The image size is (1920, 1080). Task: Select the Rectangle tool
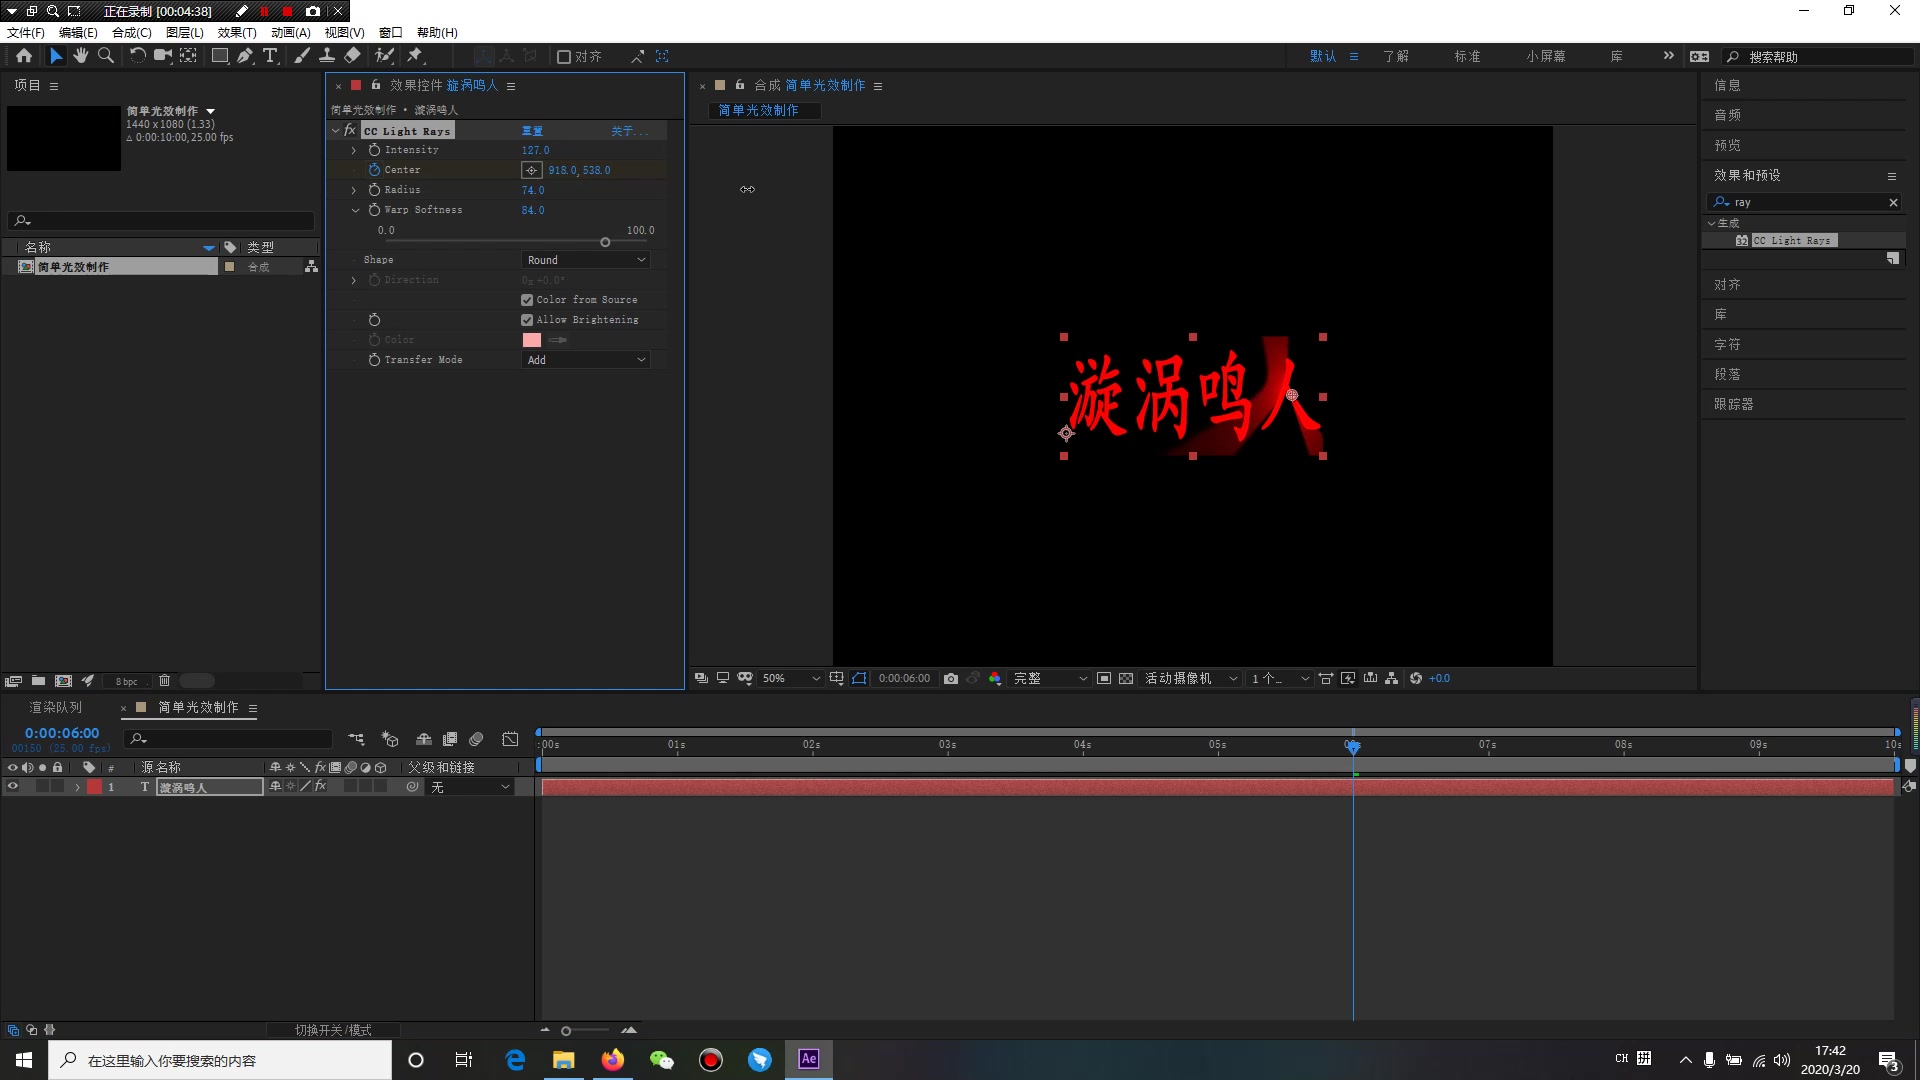(x=219, y=56)
